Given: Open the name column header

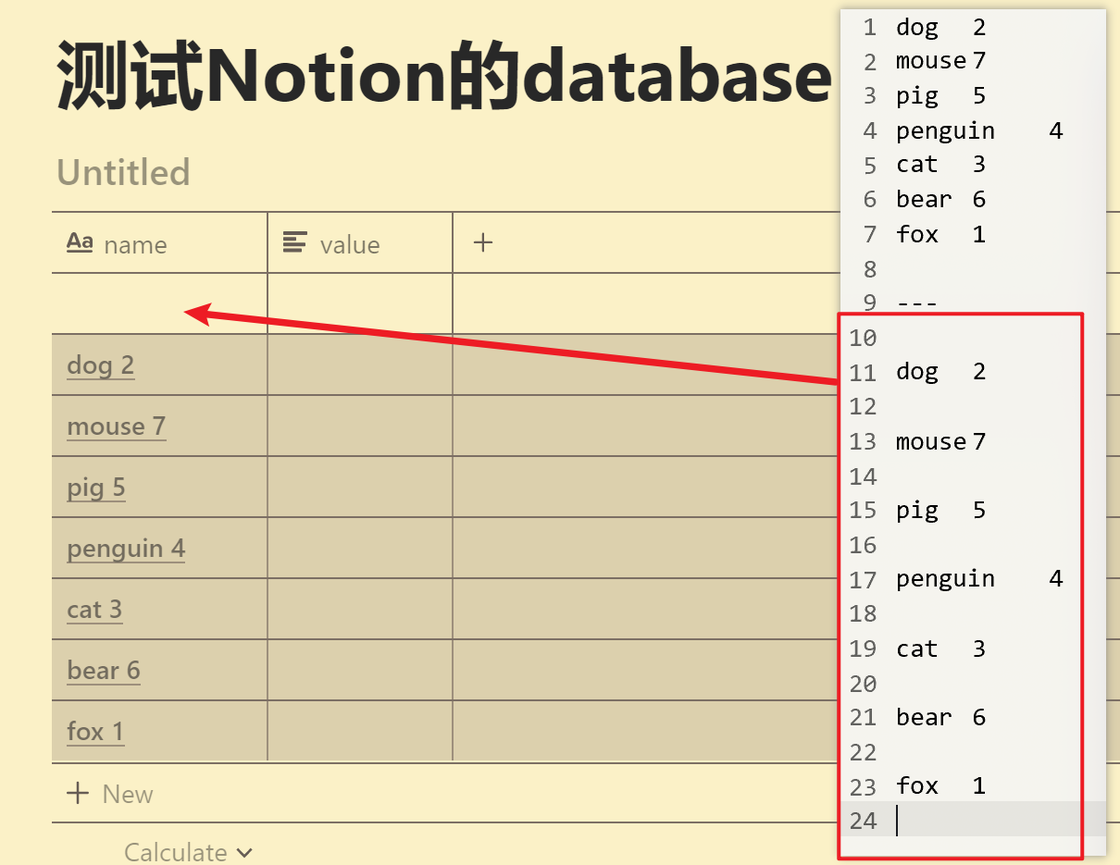Looking at the screenshot, I should pyautogui.click(x=159, y=243).
